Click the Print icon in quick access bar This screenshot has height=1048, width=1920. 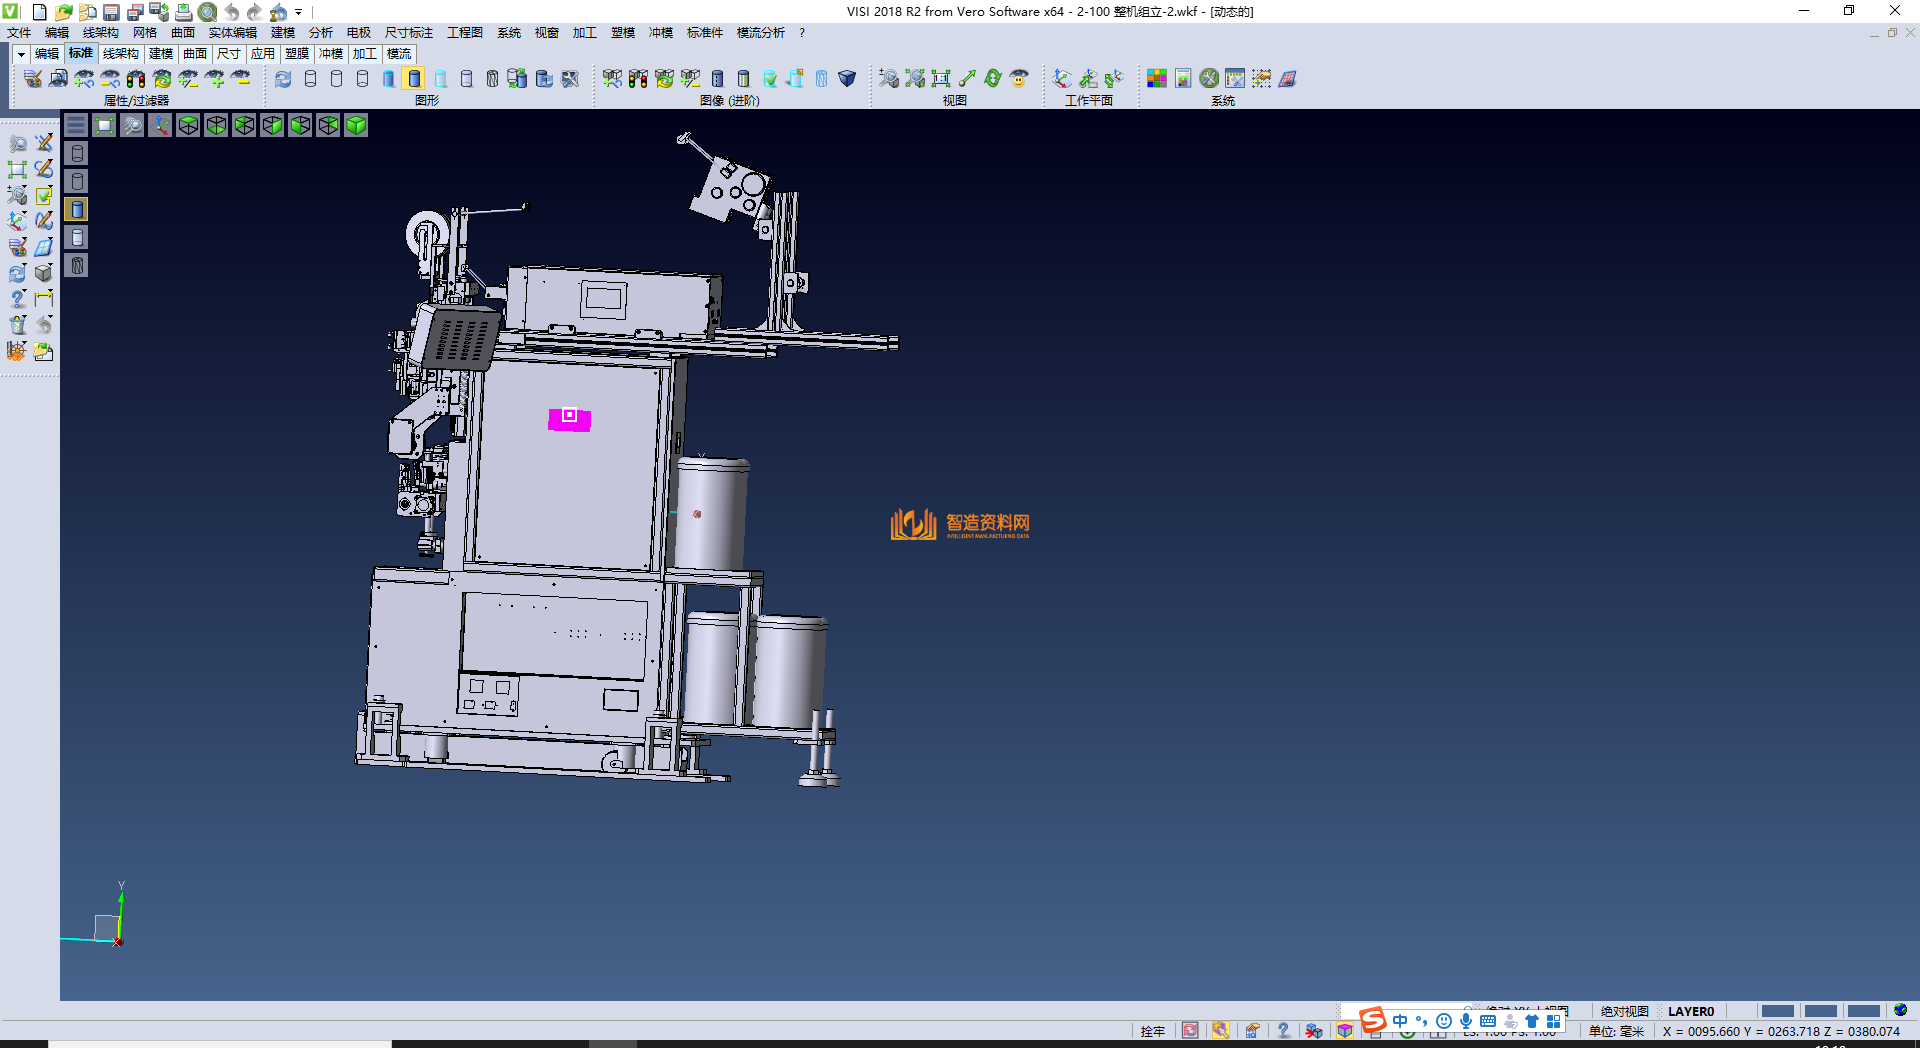(x=183, y=12)
